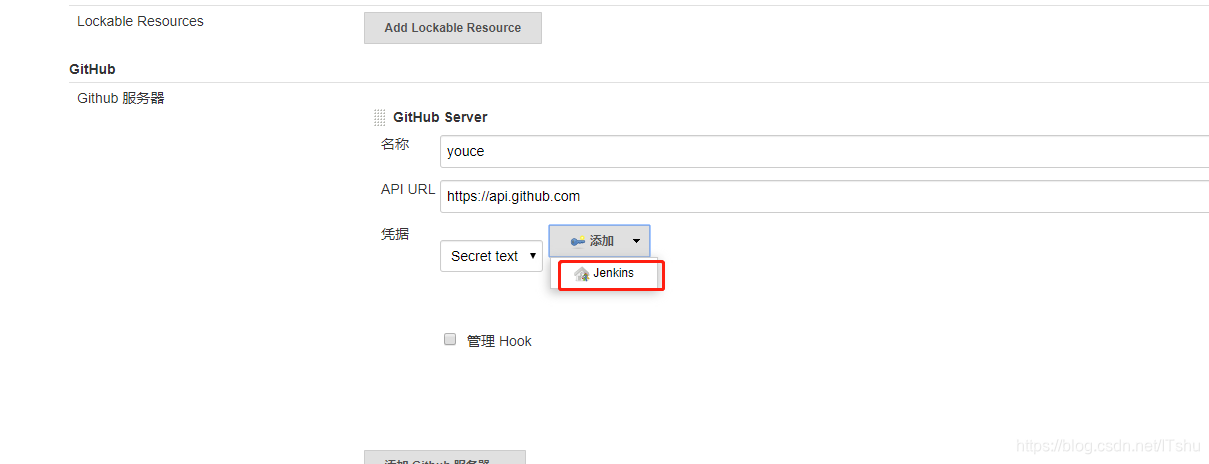The height and width of the screenshot is (464, 1209).
Task: Click the API URL input field
Action: tap(824, 197)
